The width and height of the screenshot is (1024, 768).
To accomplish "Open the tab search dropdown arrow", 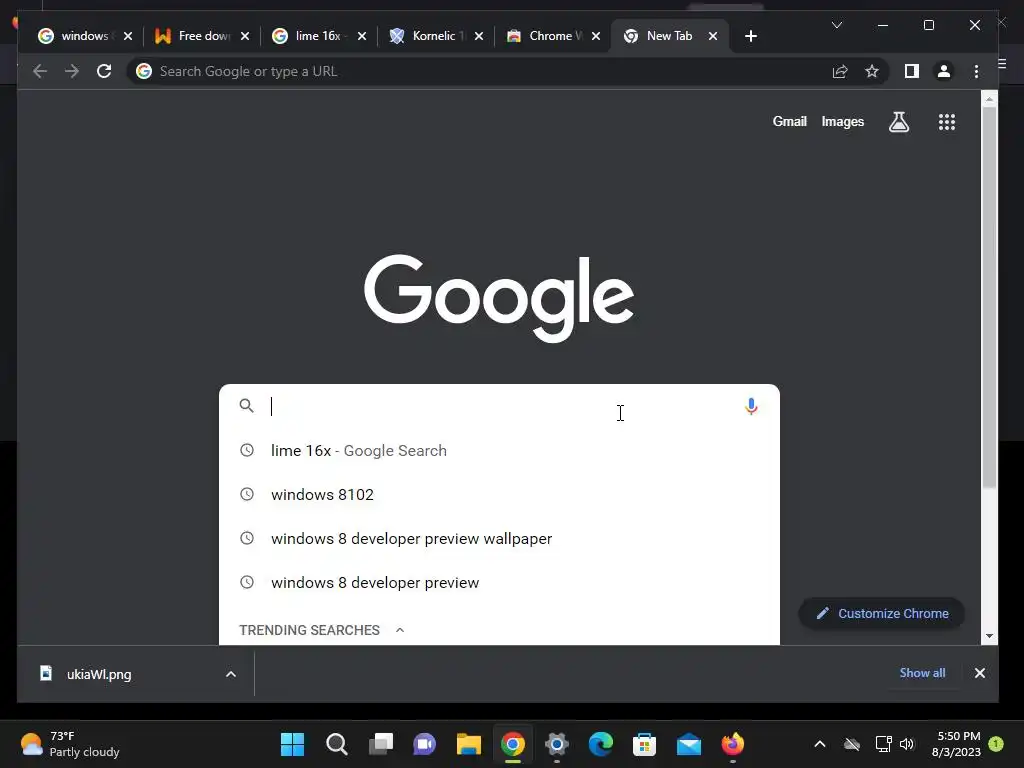I will (837, 25).
